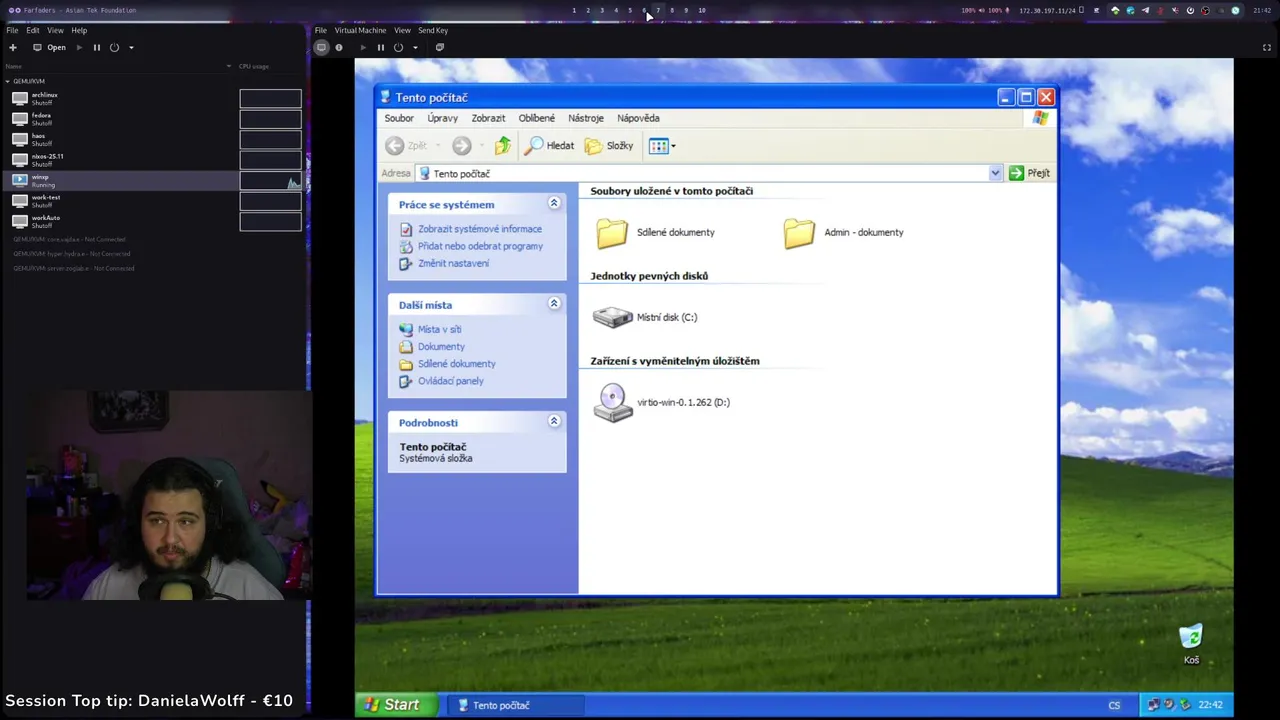Click the shut down power icon in viewer toolbar

tap(398, 47)
